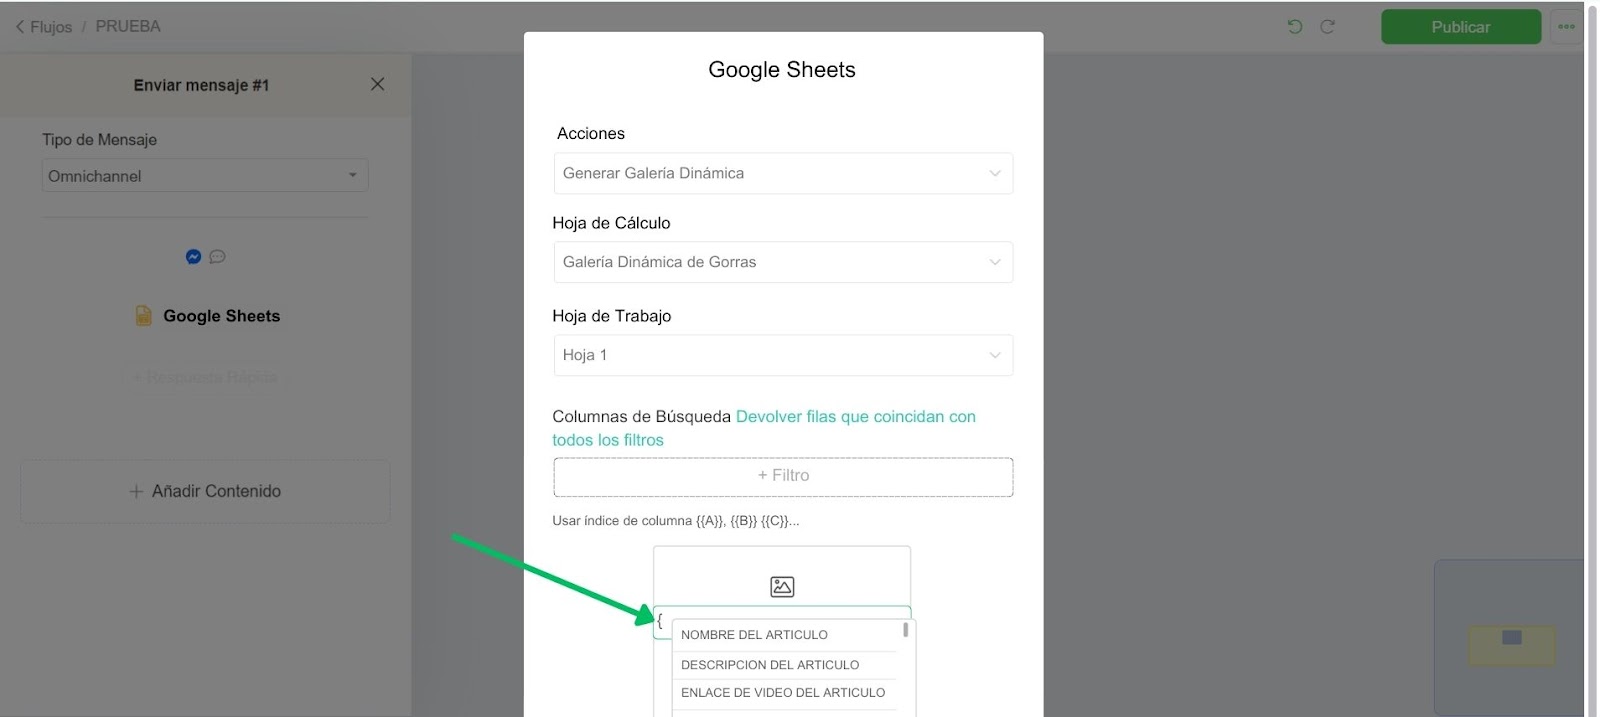
Task: Publish the flow with the Publicar button
Action: (x=1460, y=27)
